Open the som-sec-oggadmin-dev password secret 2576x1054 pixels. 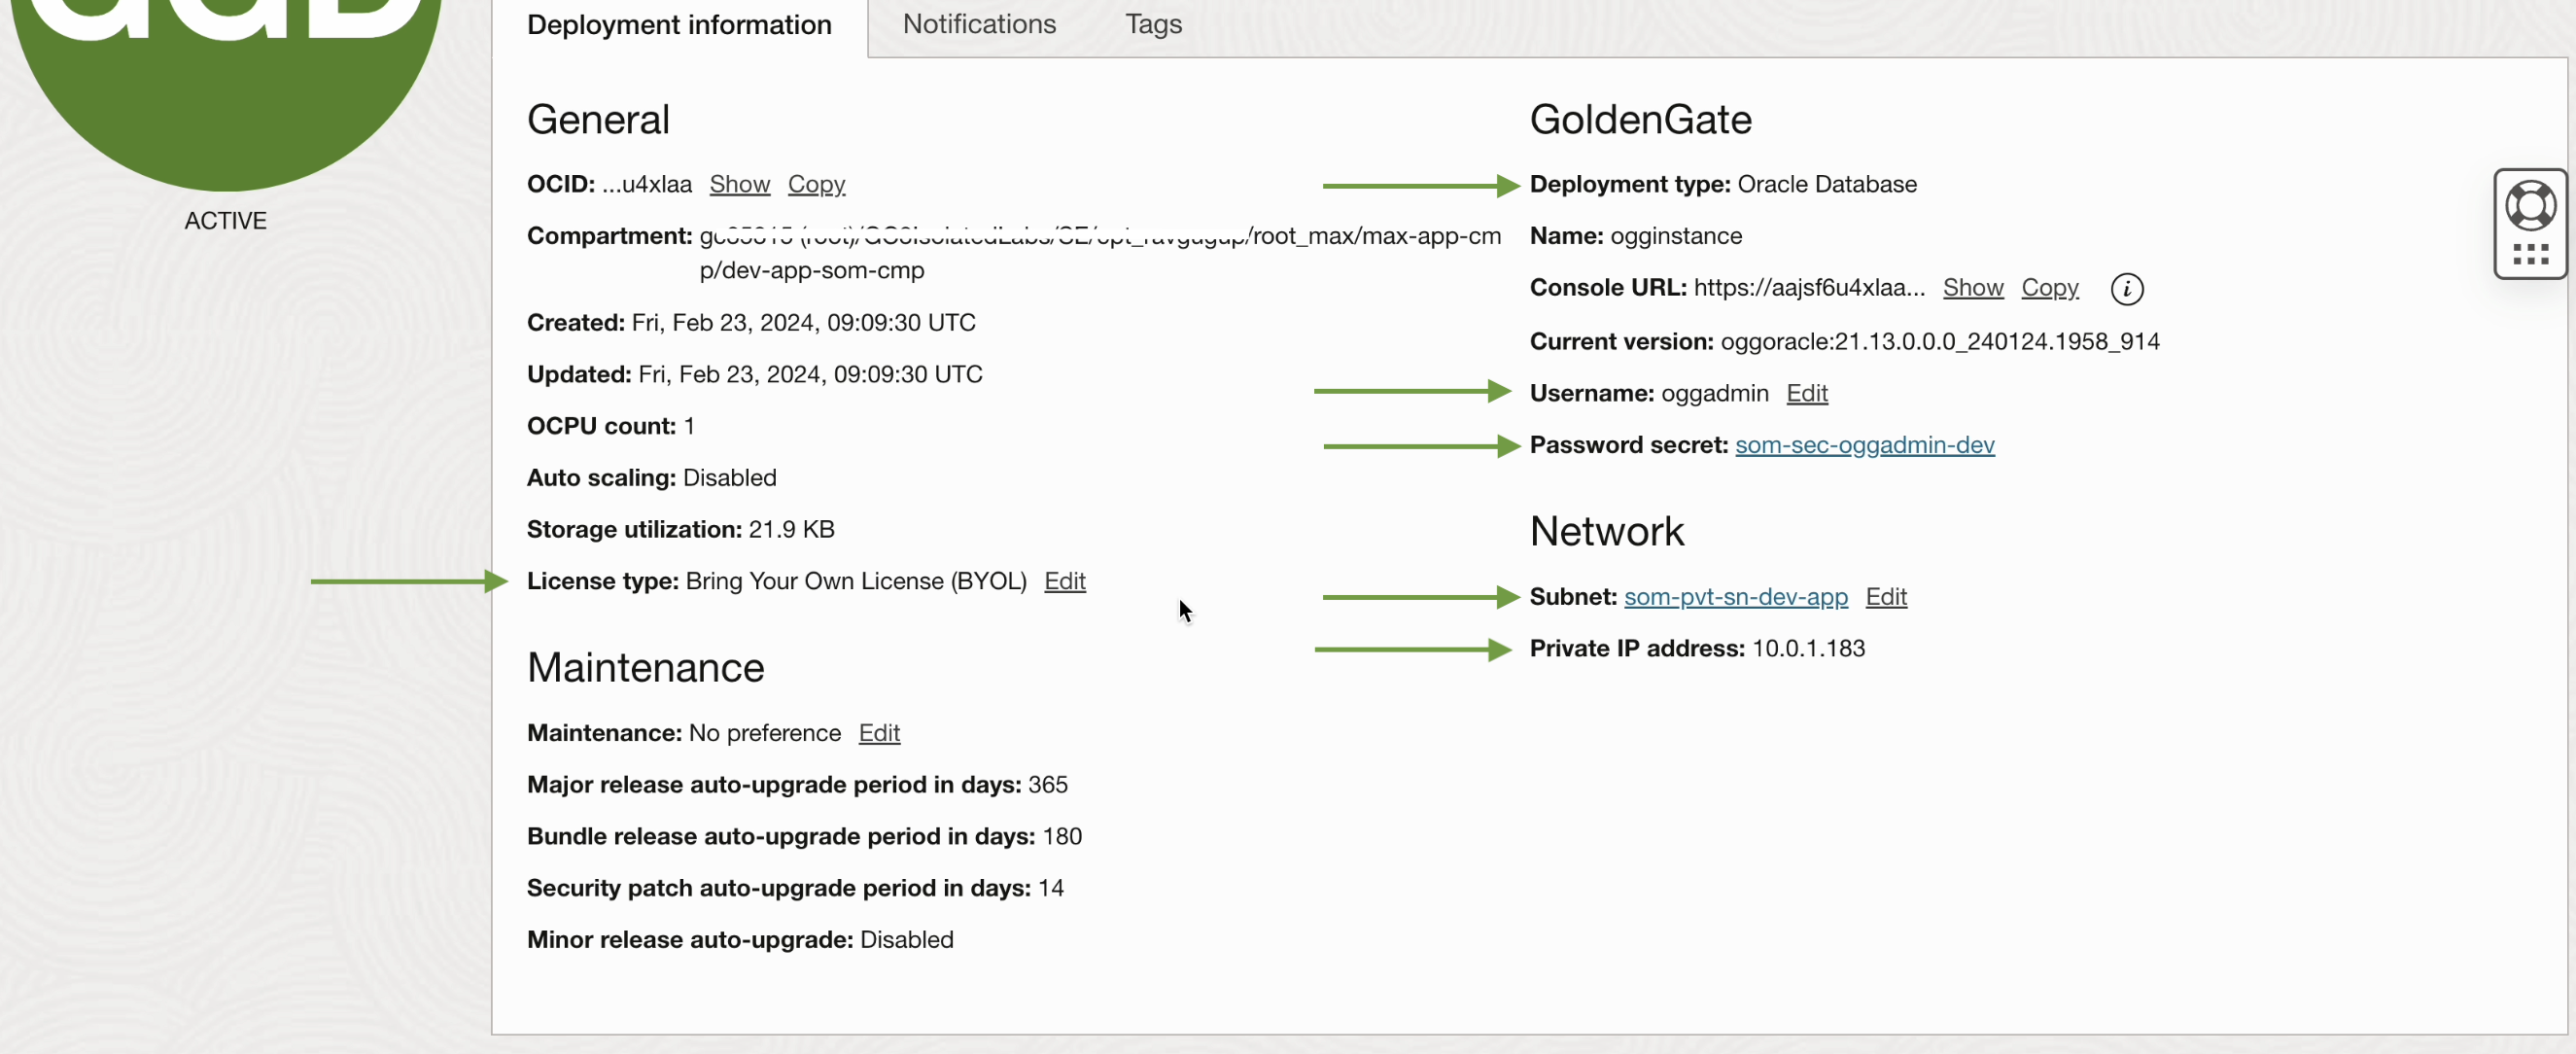pyautogui.click(x=1864, y=445)
